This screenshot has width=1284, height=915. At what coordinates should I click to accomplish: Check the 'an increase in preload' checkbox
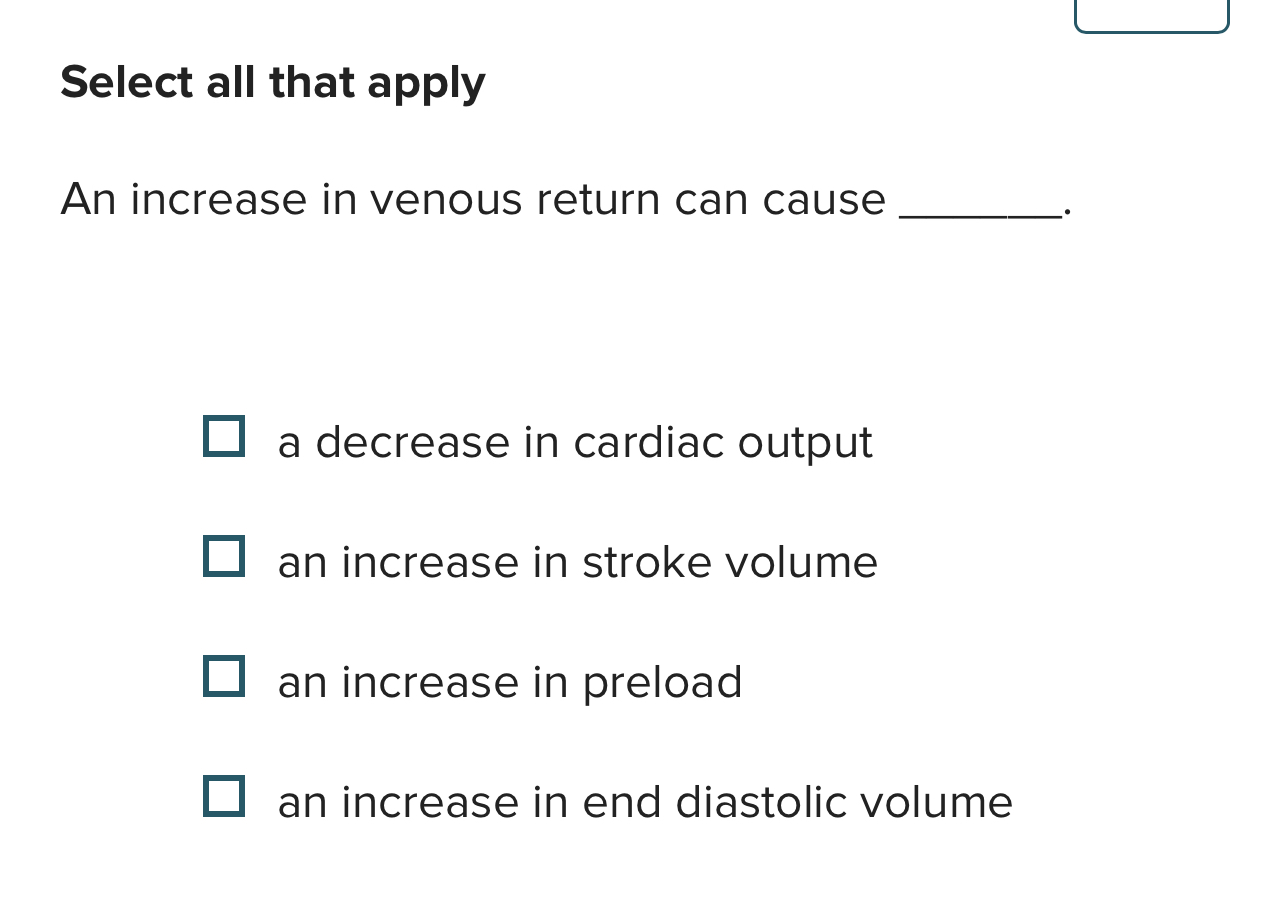(x=224, y=676)
